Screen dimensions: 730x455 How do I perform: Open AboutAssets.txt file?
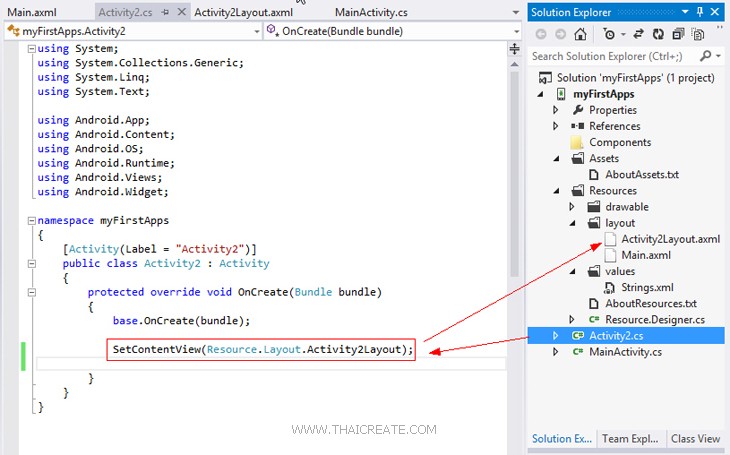click(x=642, y=175)
